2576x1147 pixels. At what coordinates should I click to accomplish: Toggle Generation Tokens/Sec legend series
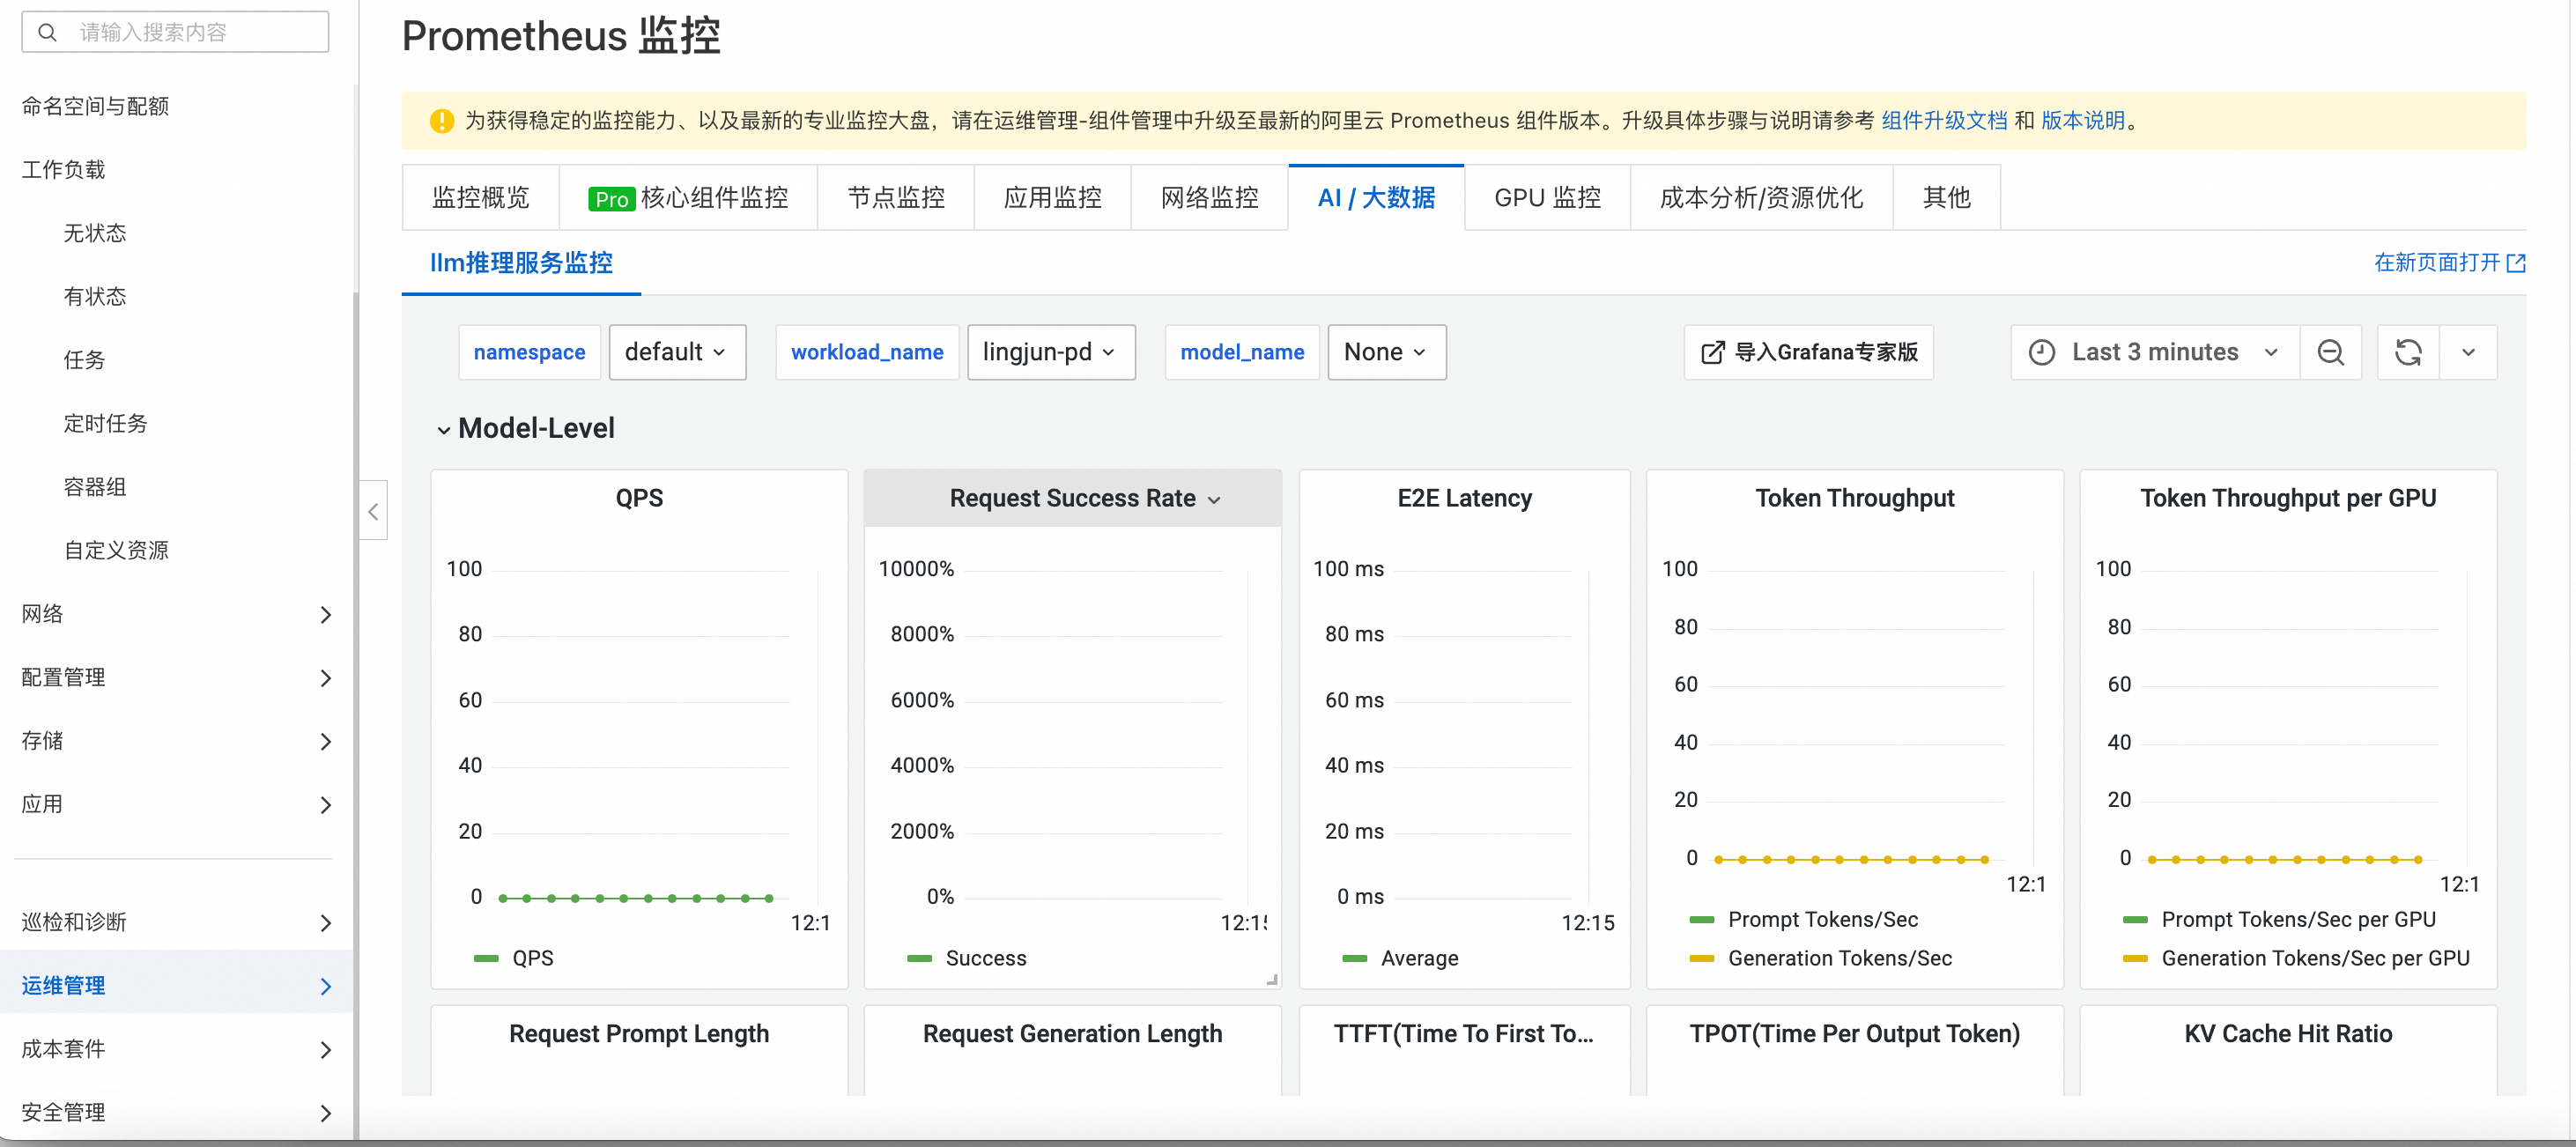pos(1839,958)
